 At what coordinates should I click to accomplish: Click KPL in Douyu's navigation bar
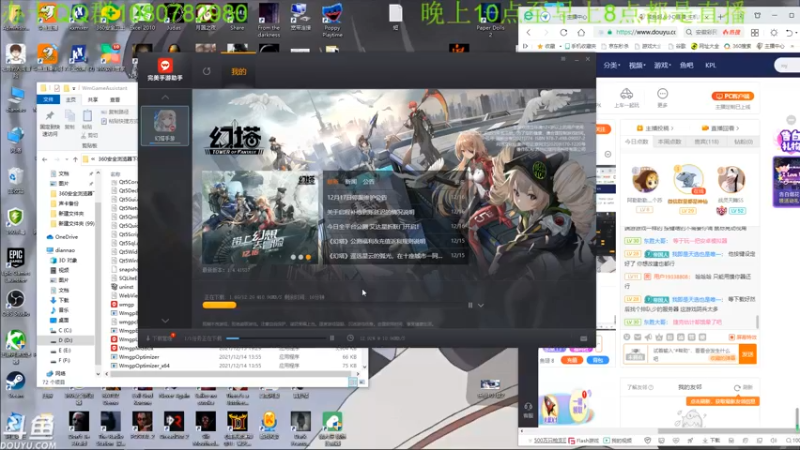coord(710,65)
